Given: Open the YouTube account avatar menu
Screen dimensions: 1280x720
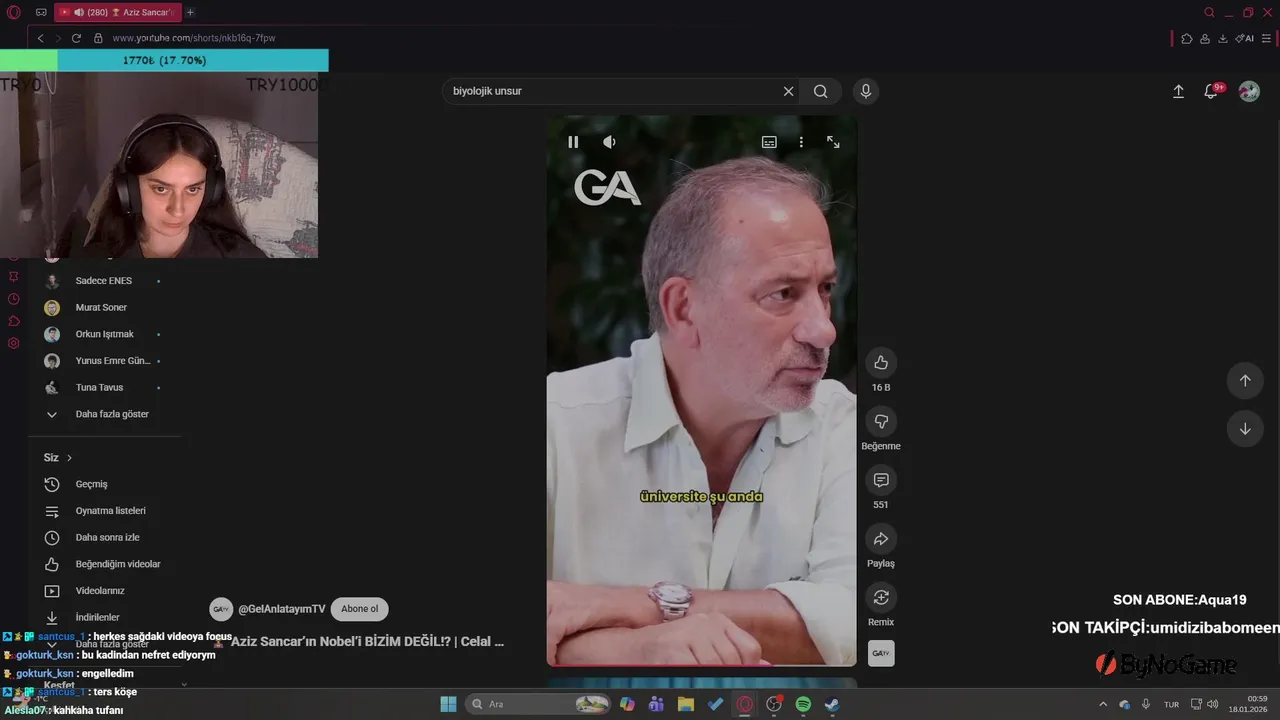Looking at the screenshot, I should (1249, 91).
